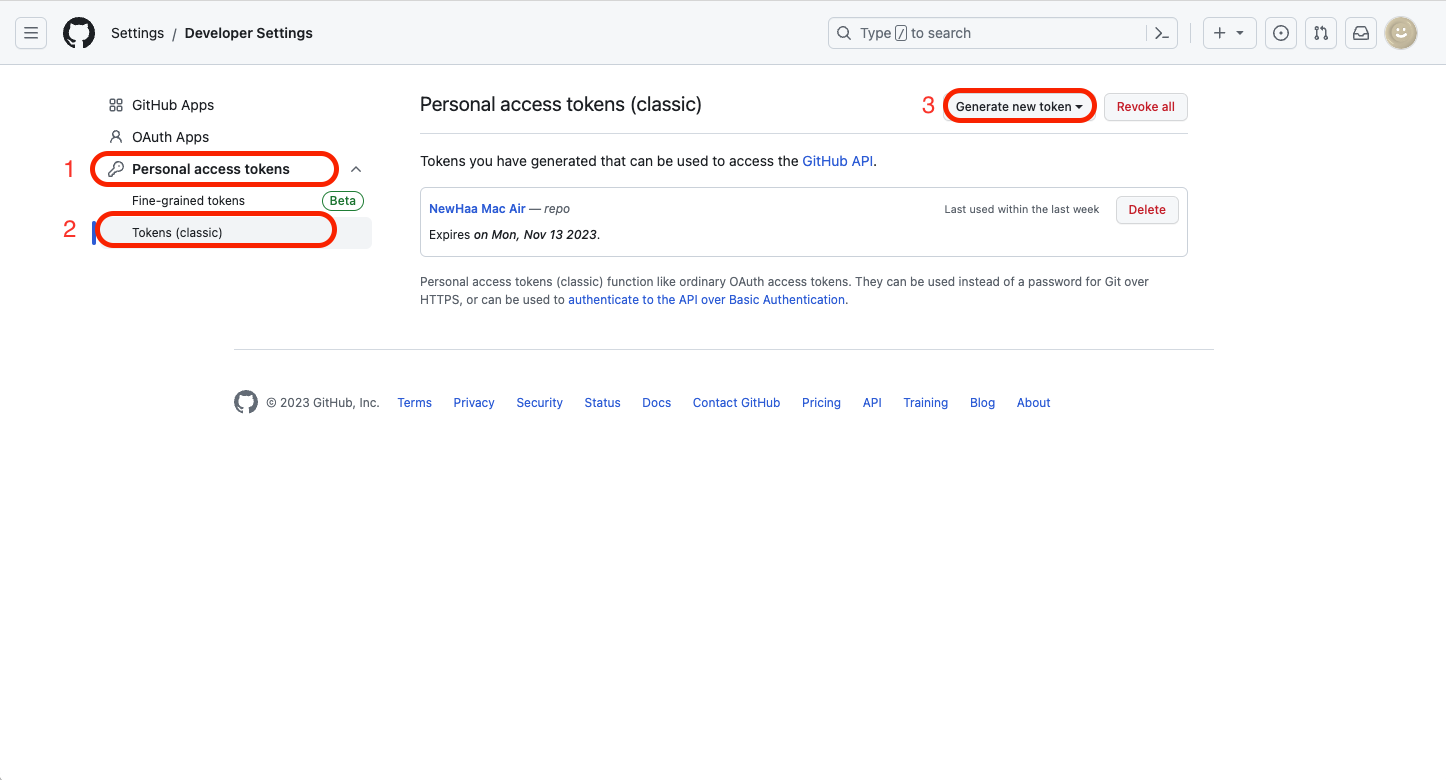Go to GitHub home via Octocat logo
This screenshot has width=1446, height=780.
tap(79, 33)
